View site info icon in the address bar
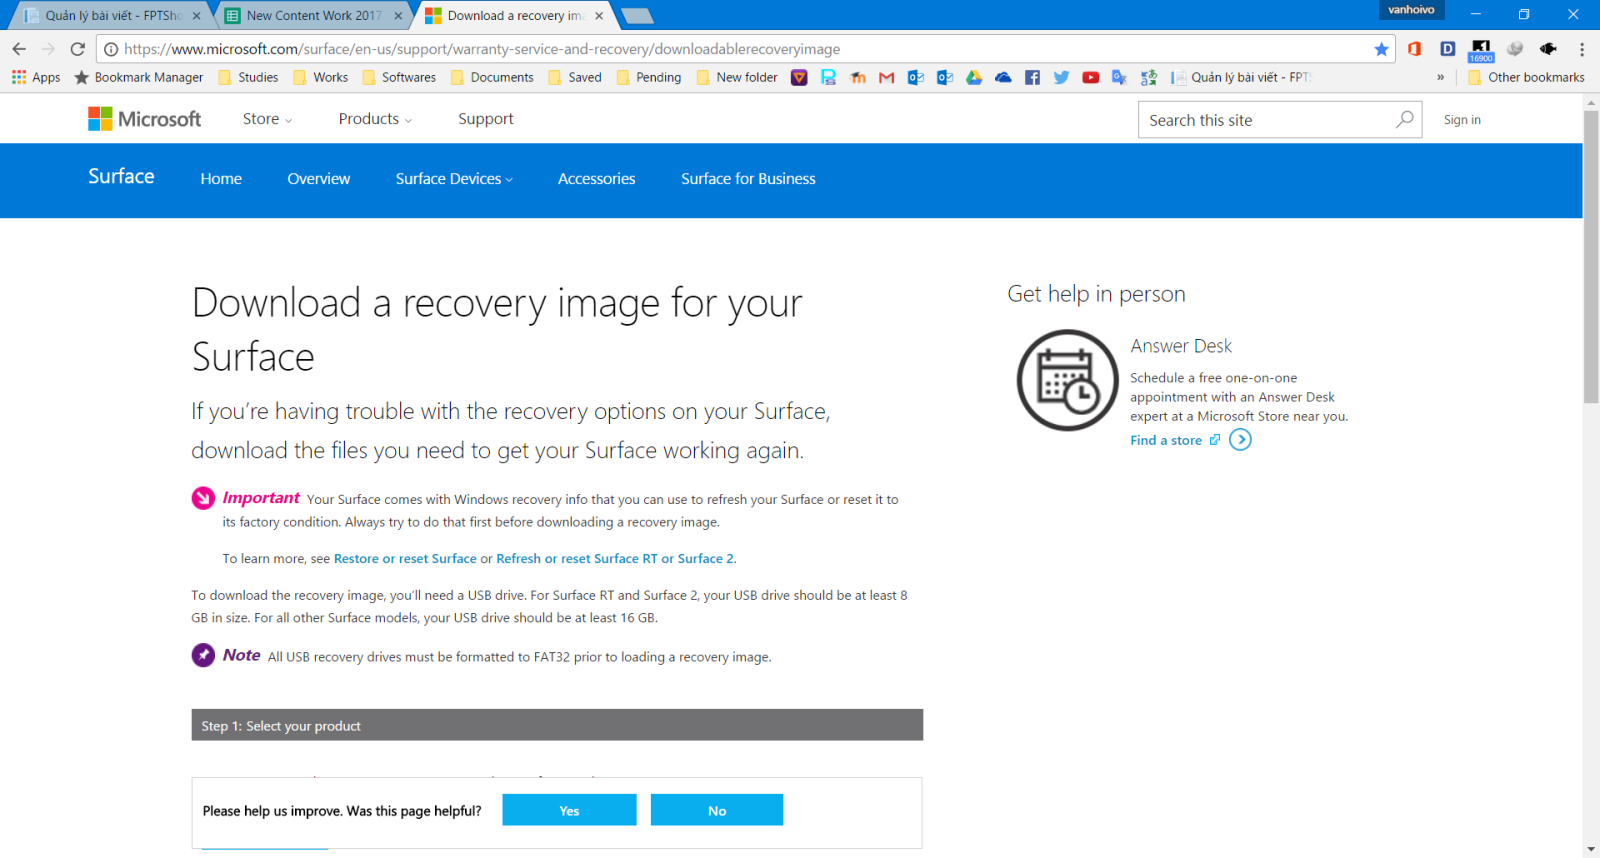 111,49
